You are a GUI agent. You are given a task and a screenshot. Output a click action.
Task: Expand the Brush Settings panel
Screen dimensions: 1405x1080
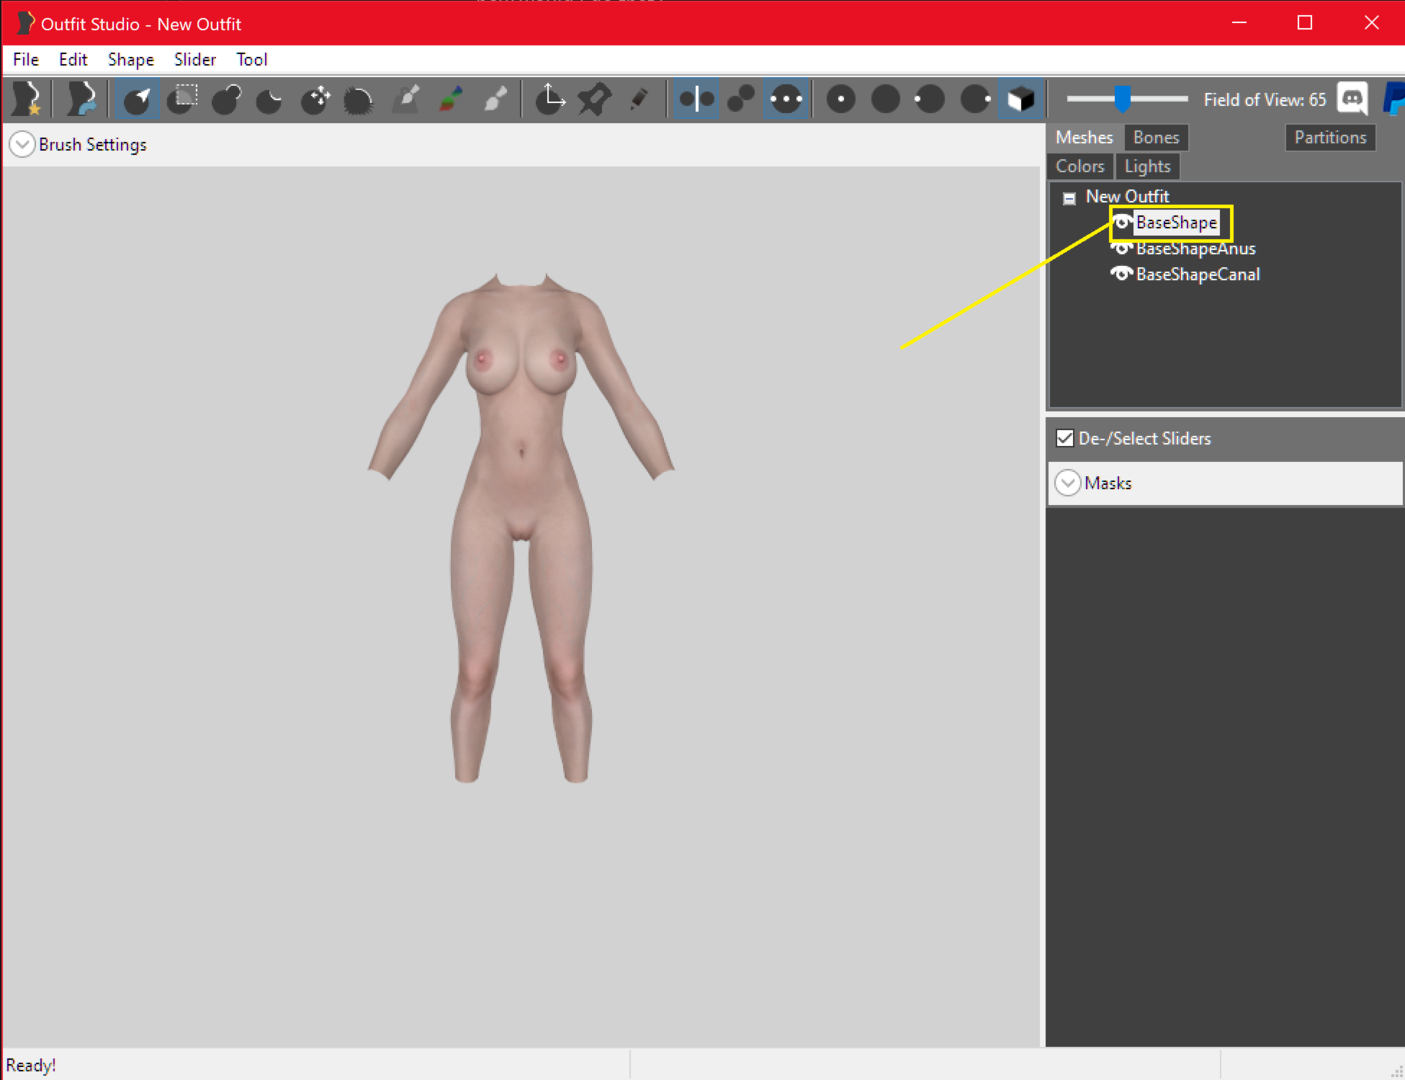click(22, 145)
